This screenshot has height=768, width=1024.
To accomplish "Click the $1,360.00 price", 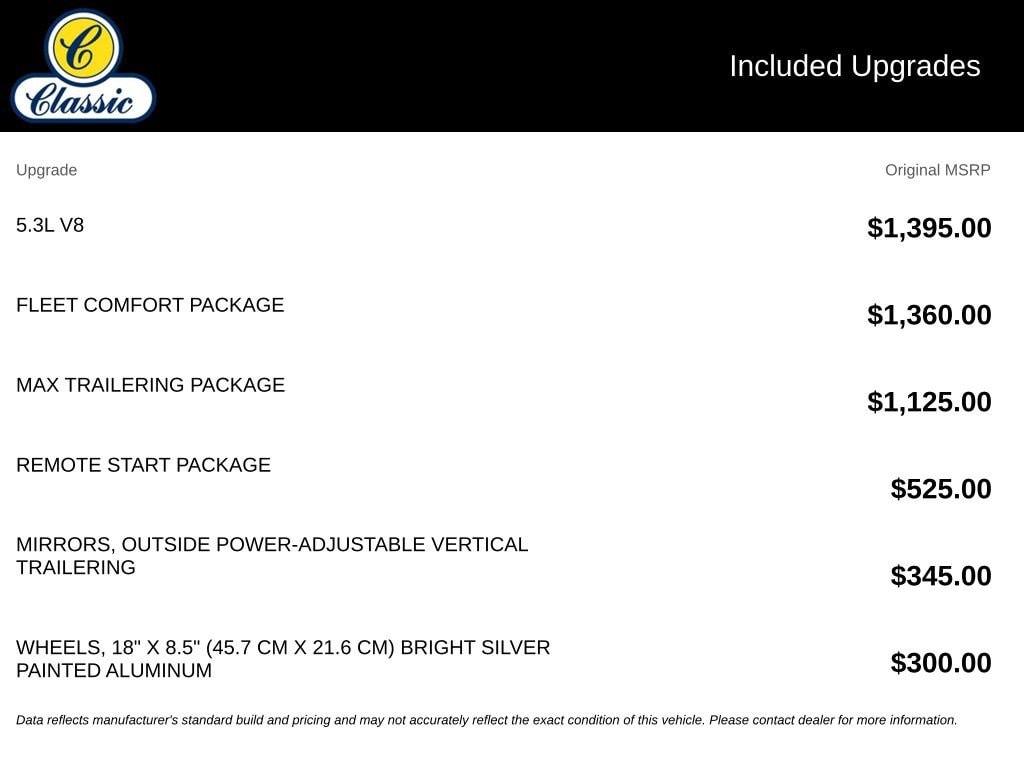I will click(x=929, y=315).
